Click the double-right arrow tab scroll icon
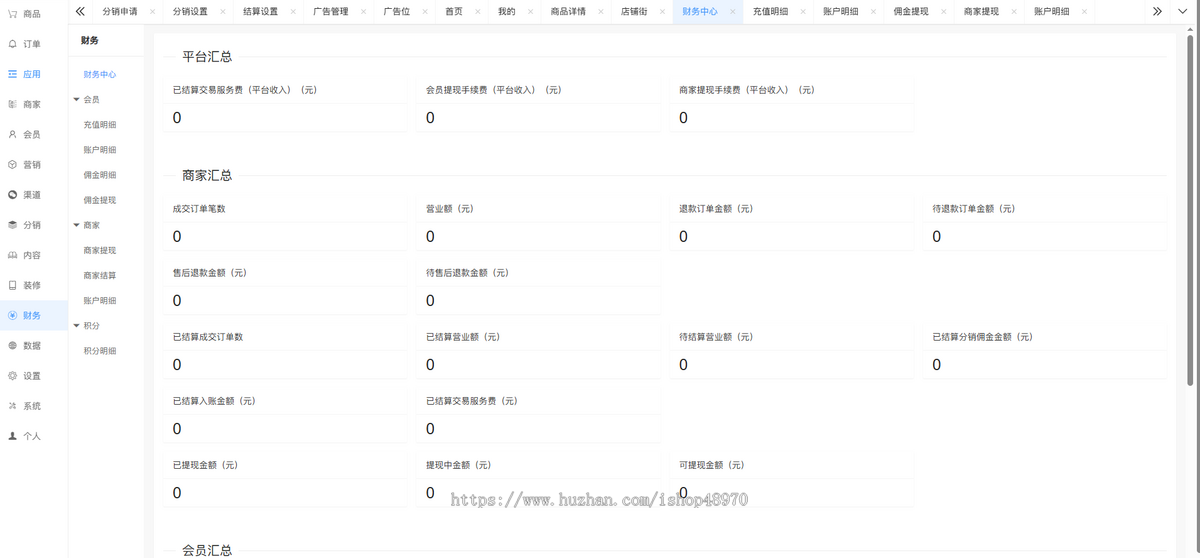 [x=1157, y=12]
